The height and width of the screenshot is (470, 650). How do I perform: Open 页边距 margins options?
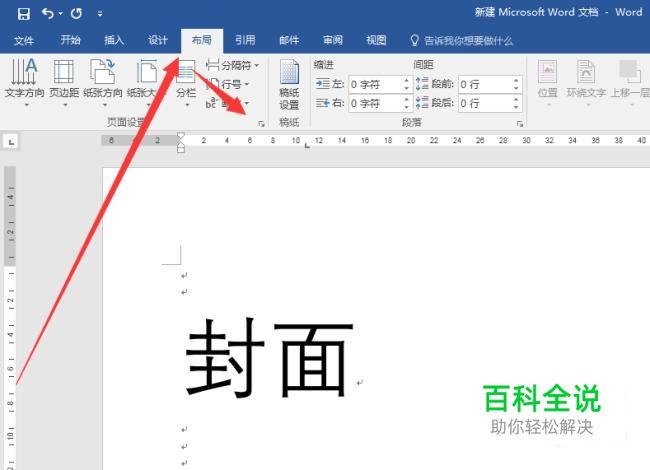[x=64, y=83]
